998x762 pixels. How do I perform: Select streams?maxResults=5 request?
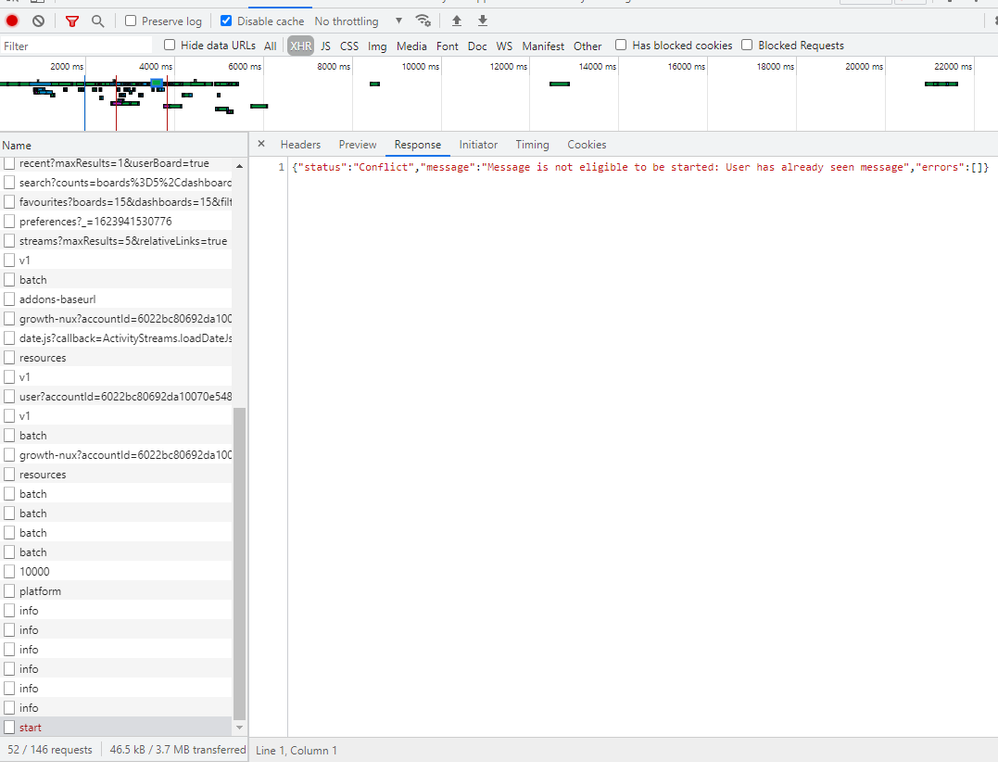[x=116, y=241]
